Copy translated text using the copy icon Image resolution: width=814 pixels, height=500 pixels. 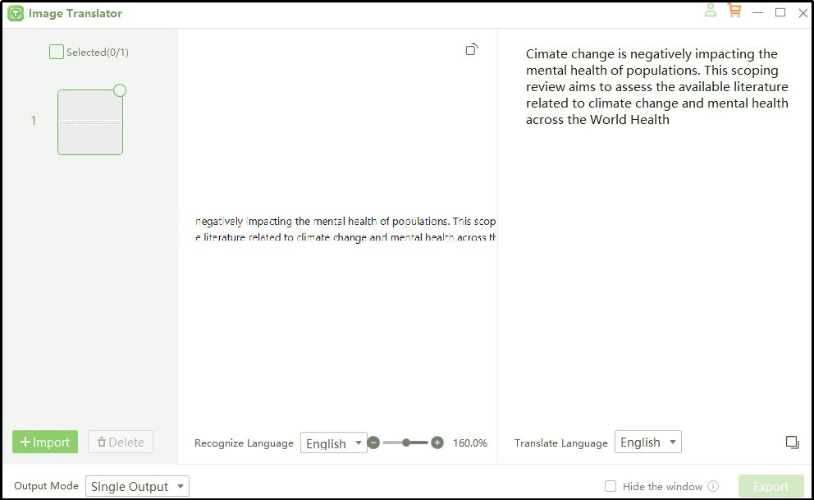(x=792, y=442)
